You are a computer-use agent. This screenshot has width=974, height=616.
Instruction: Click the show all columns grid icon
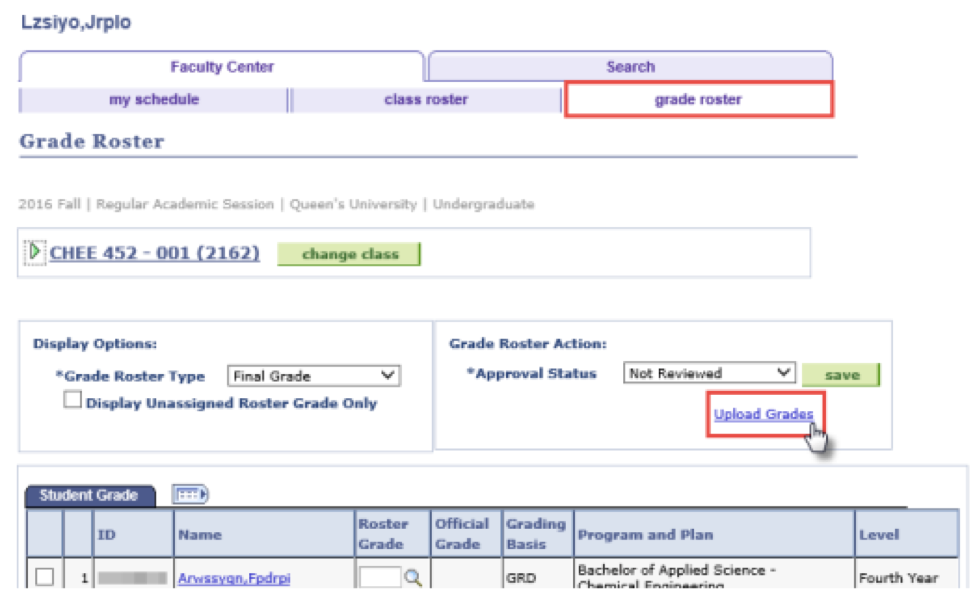(x=189, y=494)
